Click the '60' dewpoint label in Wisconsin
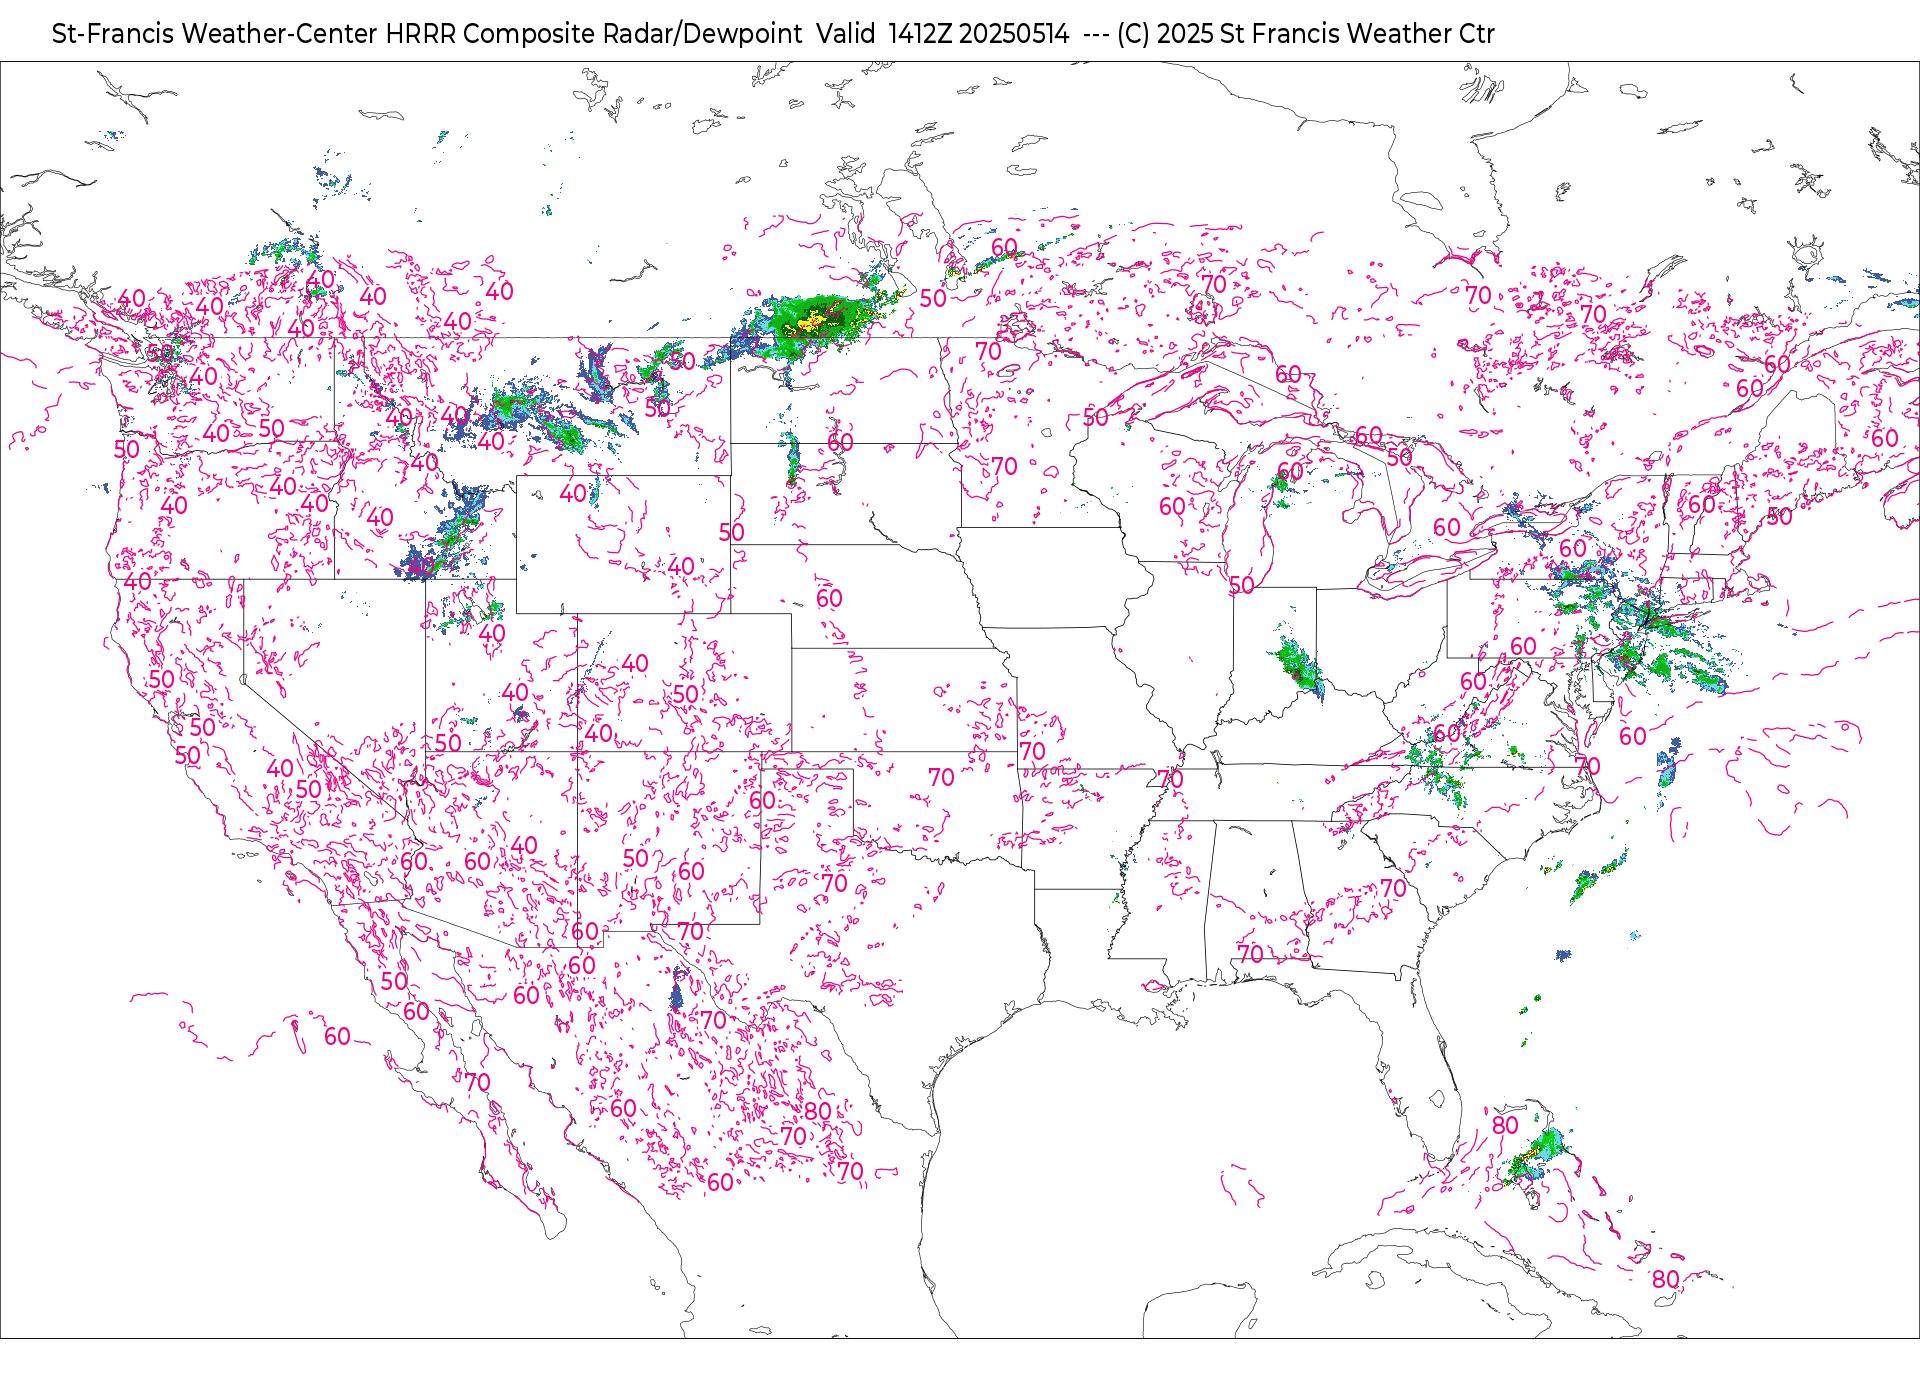The image size is (1920, 1400). pyautogui.click(x=1172, y=507)
